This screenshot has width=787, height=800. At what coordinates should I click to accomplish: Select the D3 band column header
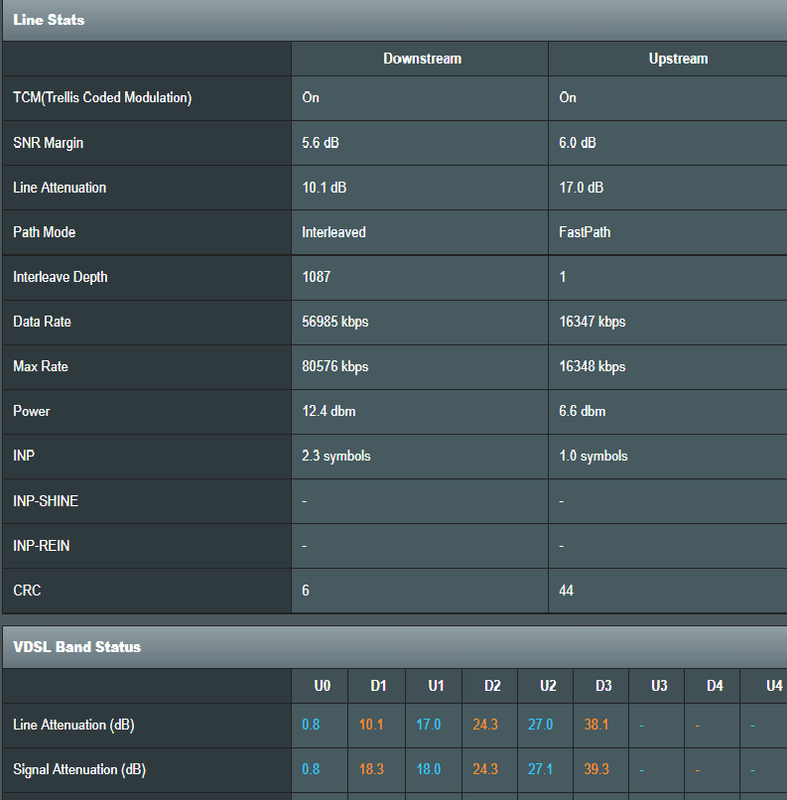[x=603, y=686]
